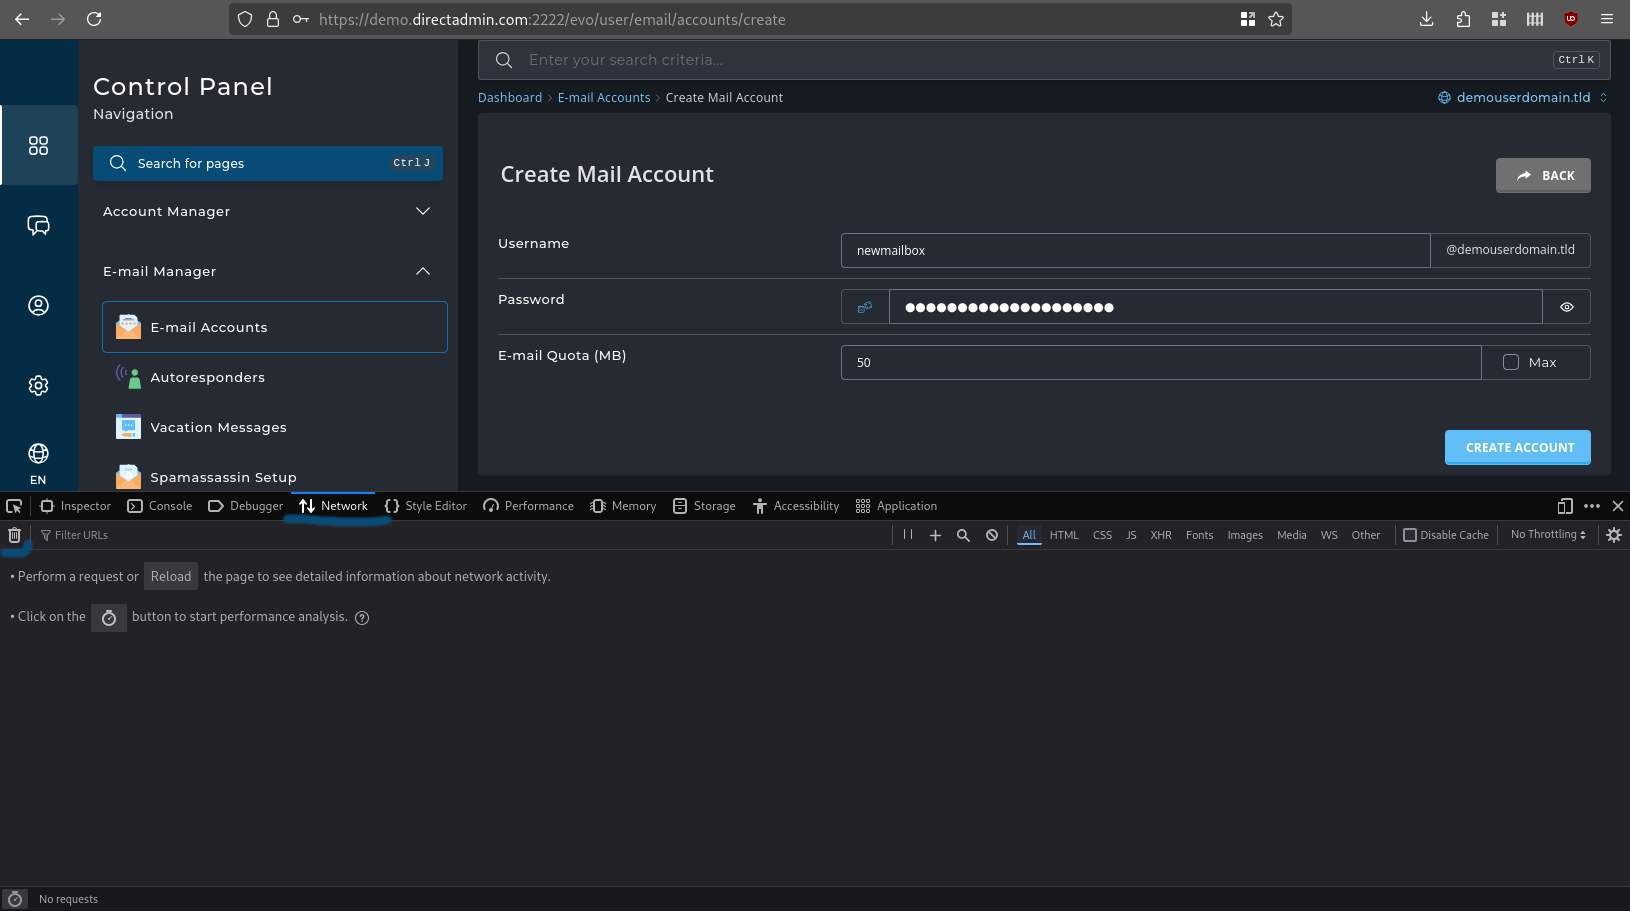Switch to the Console tab
This screenshot has width=1630, height=911.
coord(160,506)
